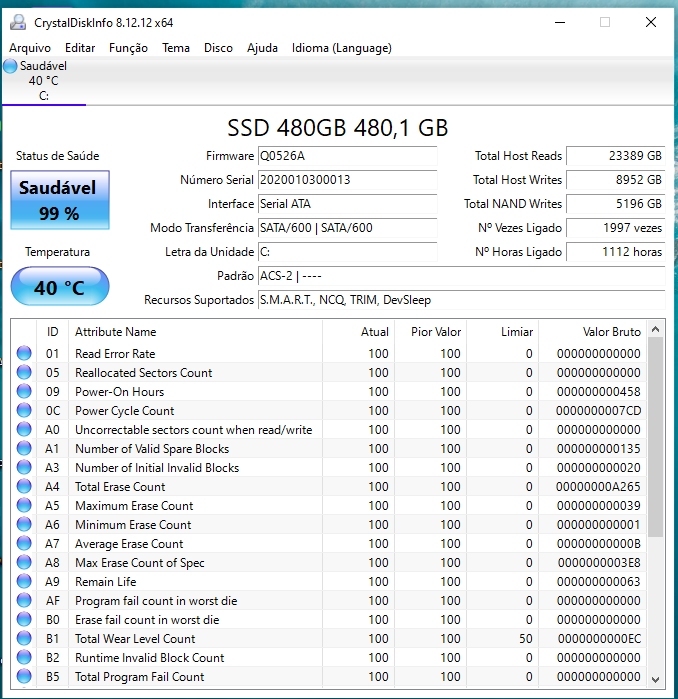Open the Arquivo menu
The width and height of the screenshot is (678, 699).
click(30, 48)
